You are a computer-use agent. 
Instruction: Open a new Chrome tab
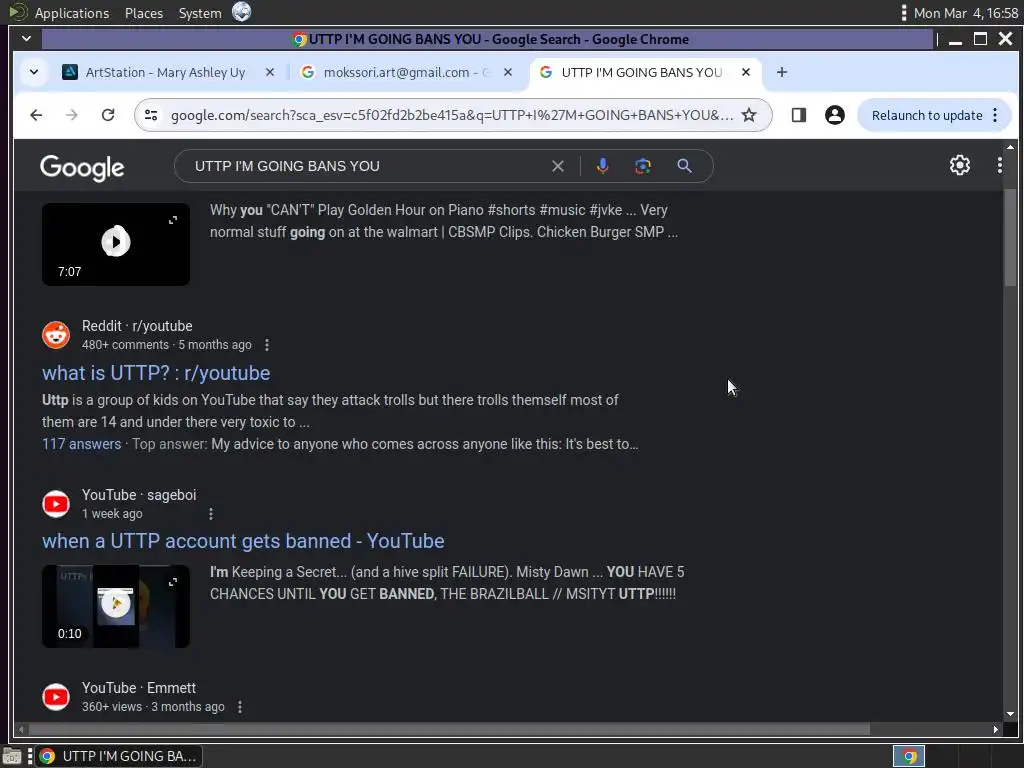pos(782,72)
